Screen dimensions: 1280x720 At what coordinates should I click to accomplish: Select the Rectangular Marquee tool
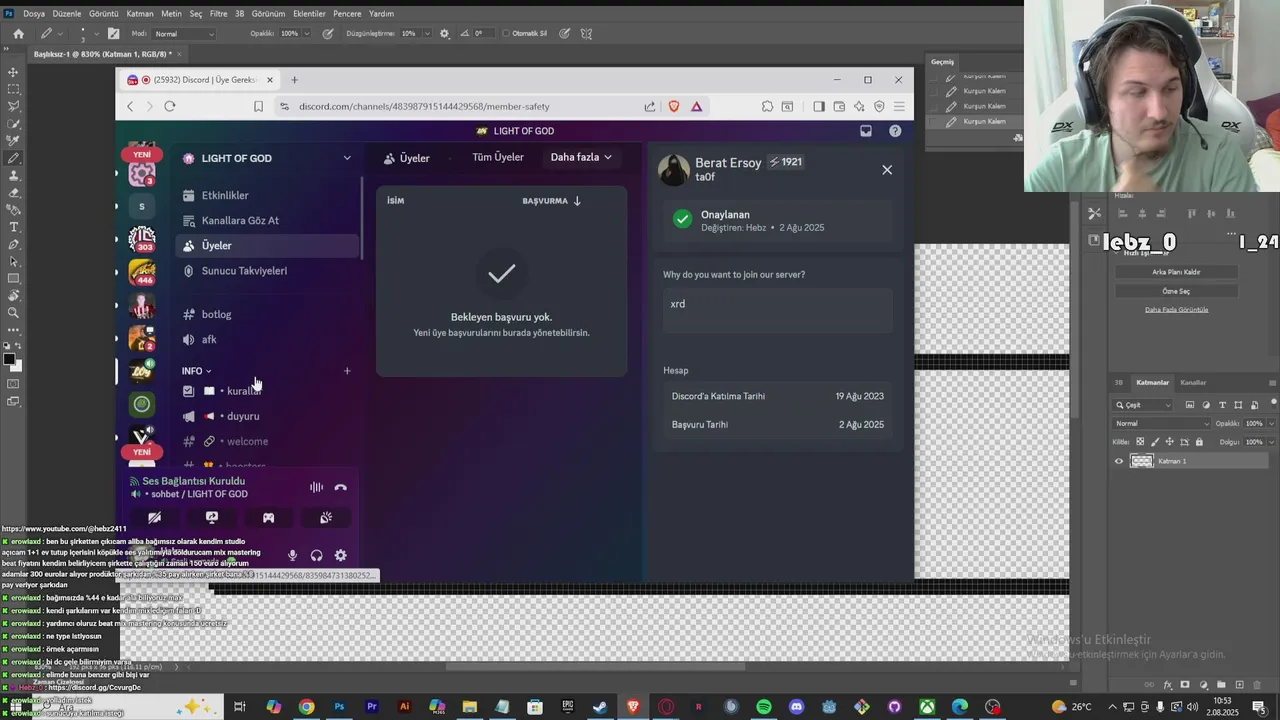(x=13, y=89)
